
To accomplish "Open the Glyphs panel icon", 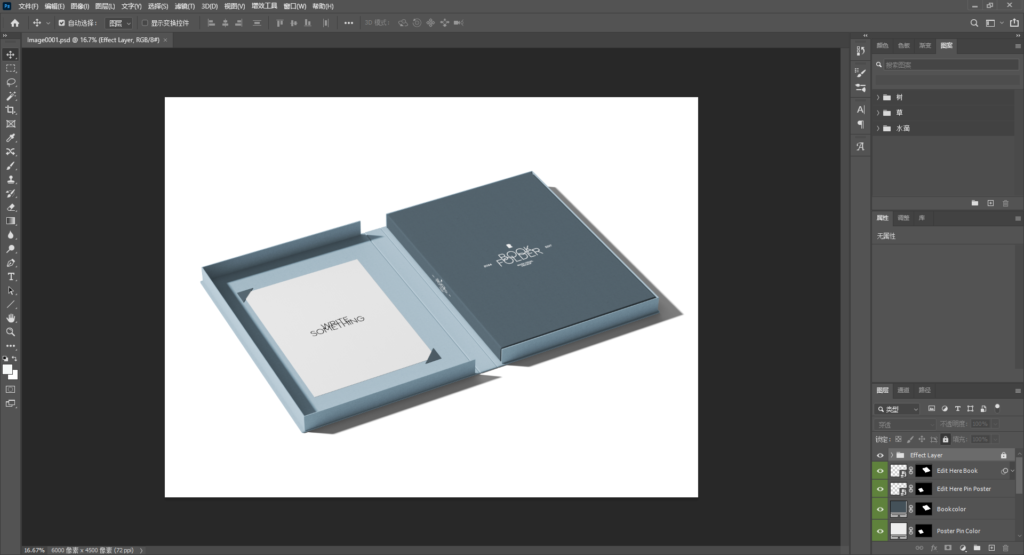I will (x=861, y=146).
